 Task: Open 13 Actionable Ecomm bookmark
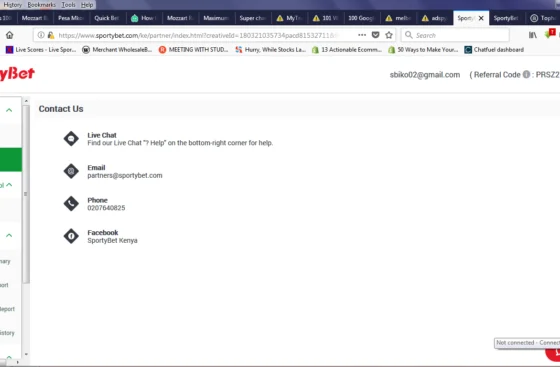click(347, 50)
